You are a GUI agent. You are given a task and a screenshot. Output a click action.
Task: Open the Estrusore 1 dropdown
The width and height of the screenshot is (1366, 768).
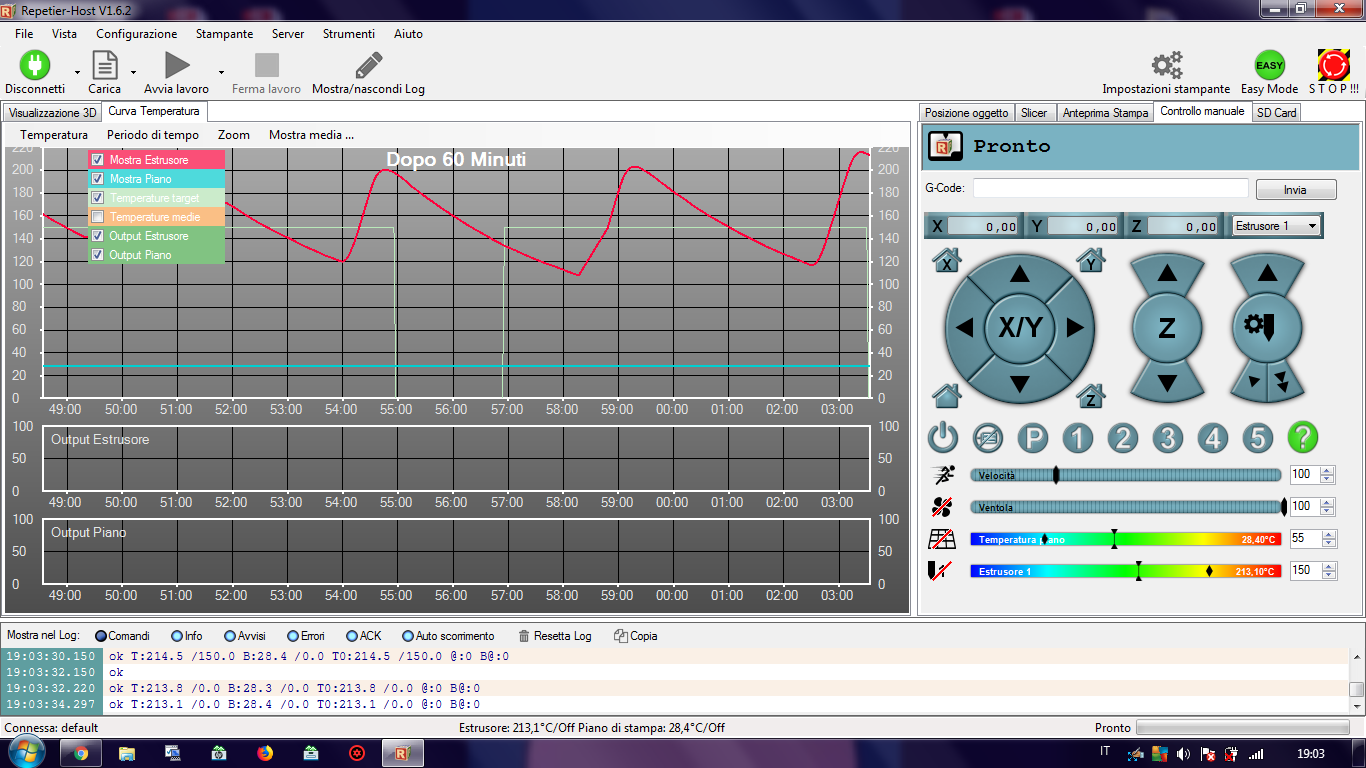coord(1277,226)
